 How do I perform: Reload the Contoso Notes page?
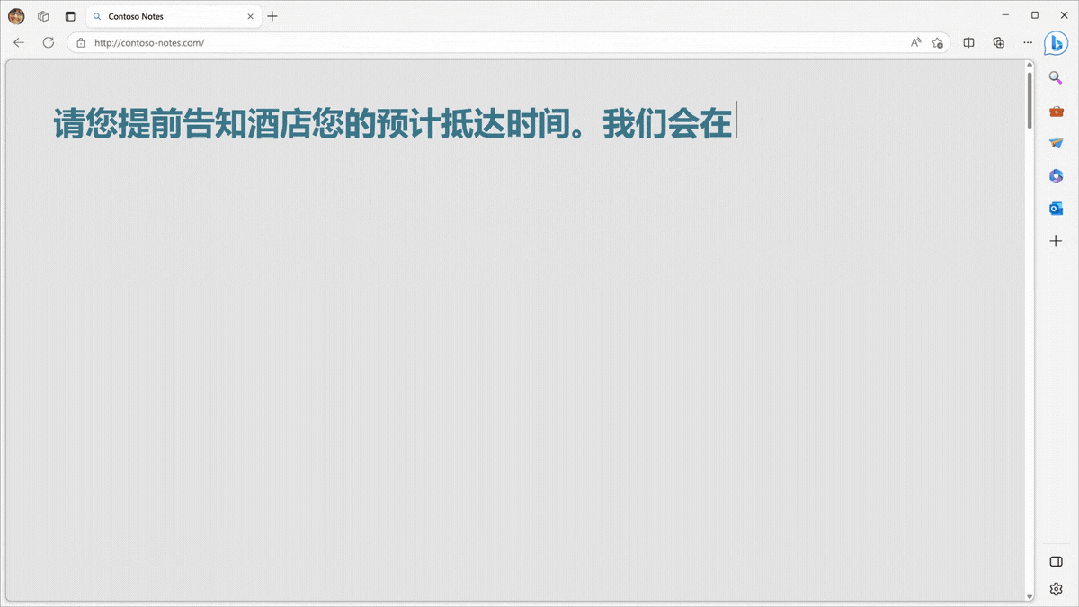coord(48,42)
